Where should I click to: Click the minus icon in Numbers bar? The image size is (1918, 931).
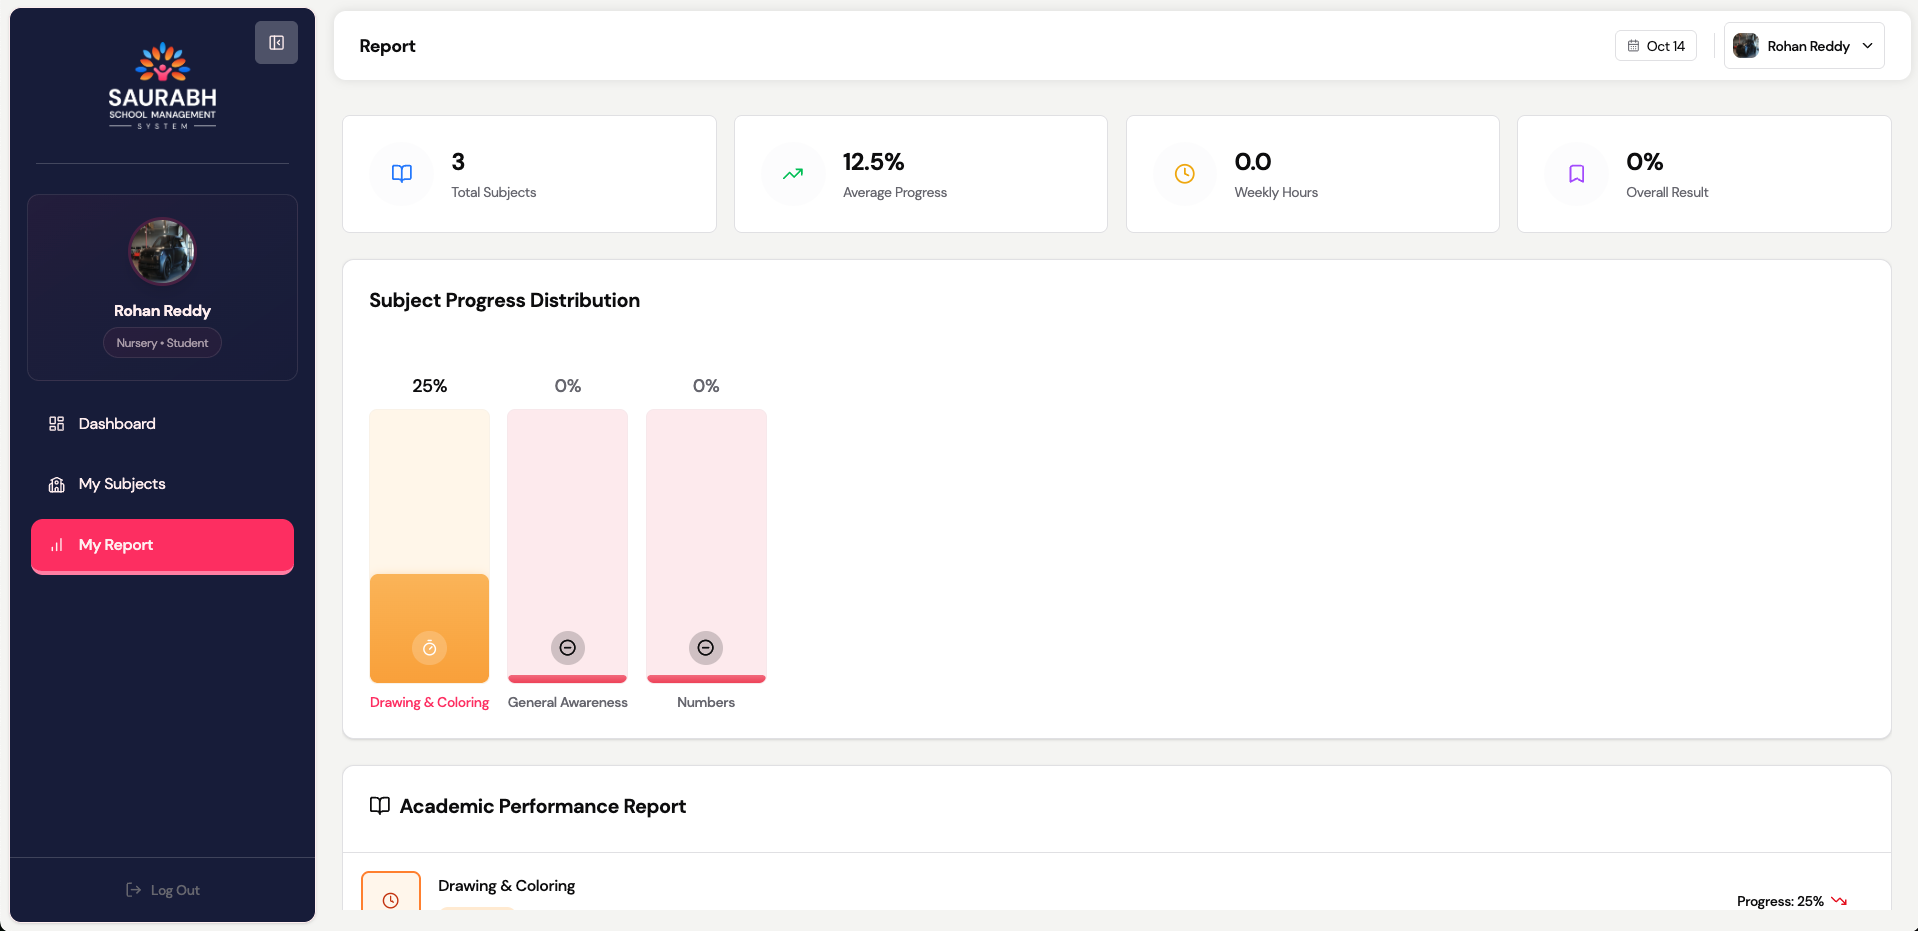tap(705, 648)
